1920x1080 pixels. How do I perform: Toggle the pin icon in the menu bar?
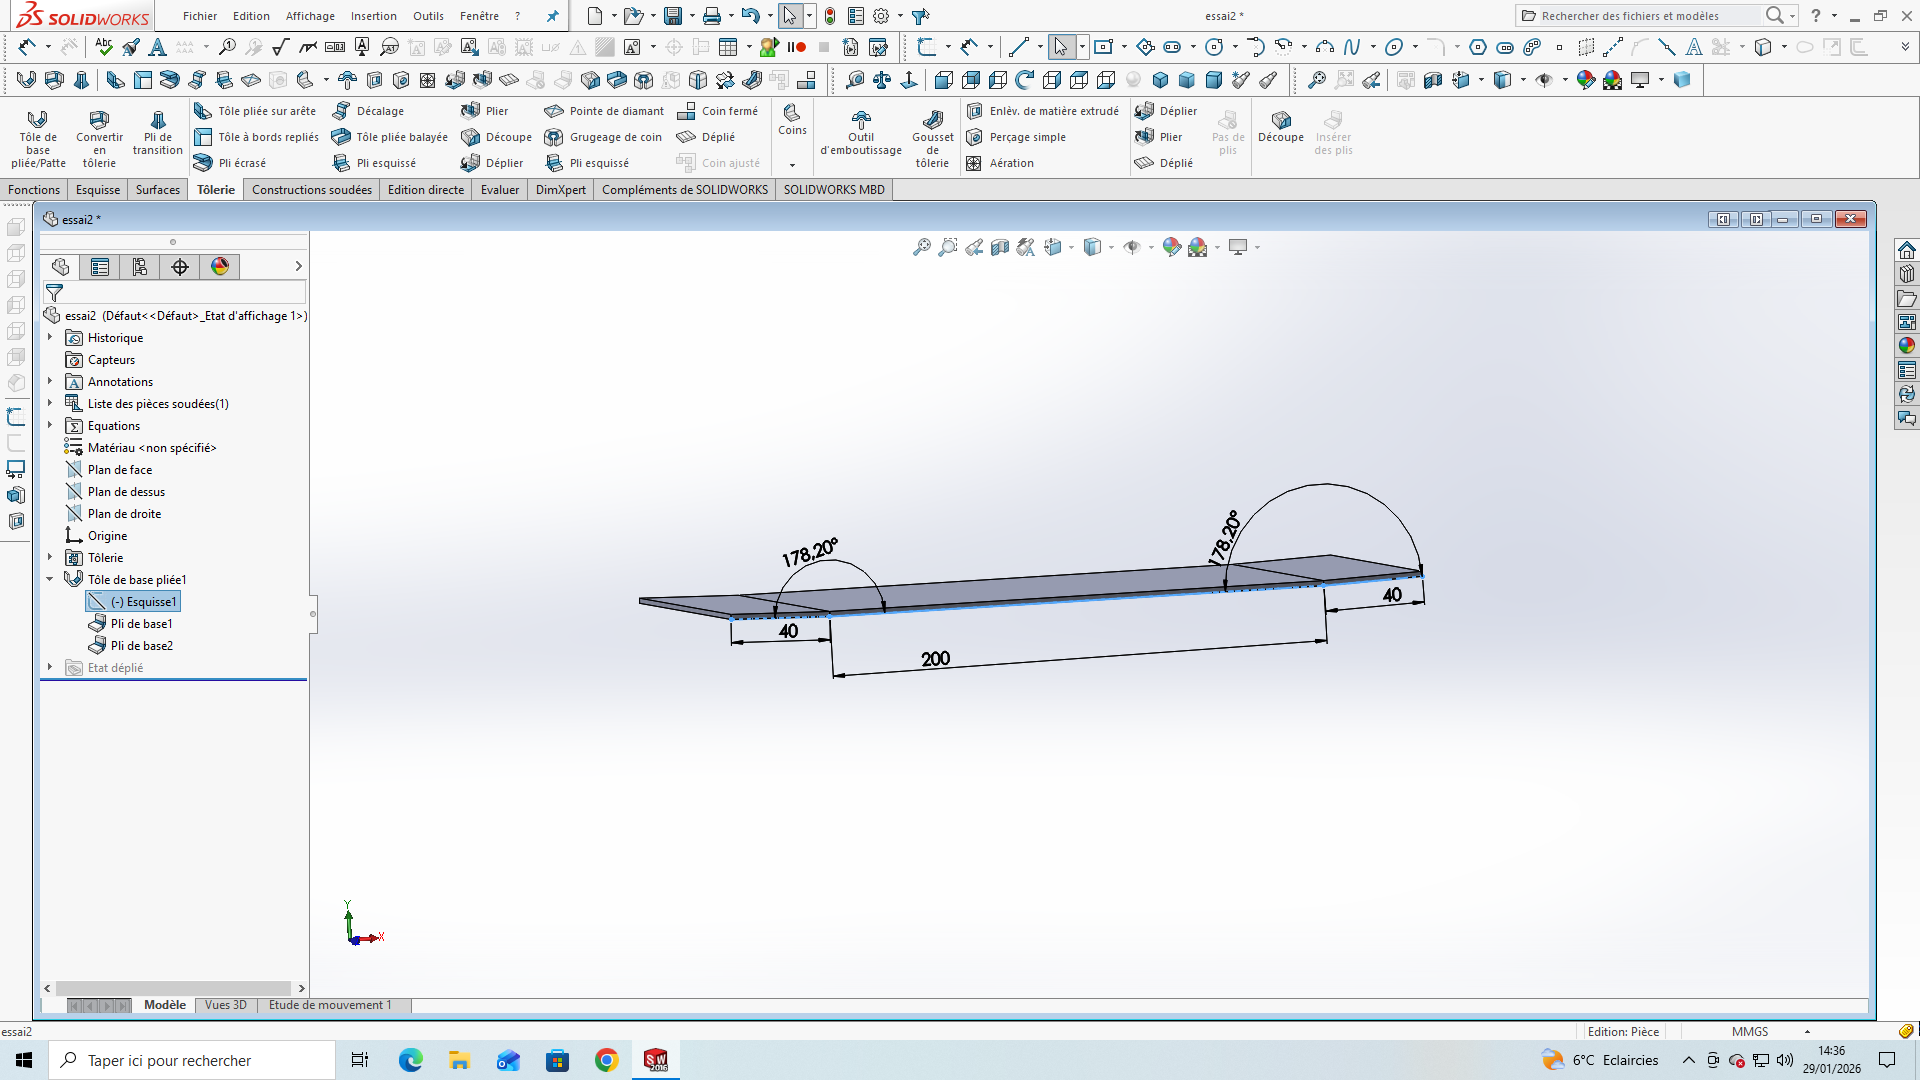pyautogui.click(x=552, y=16)
